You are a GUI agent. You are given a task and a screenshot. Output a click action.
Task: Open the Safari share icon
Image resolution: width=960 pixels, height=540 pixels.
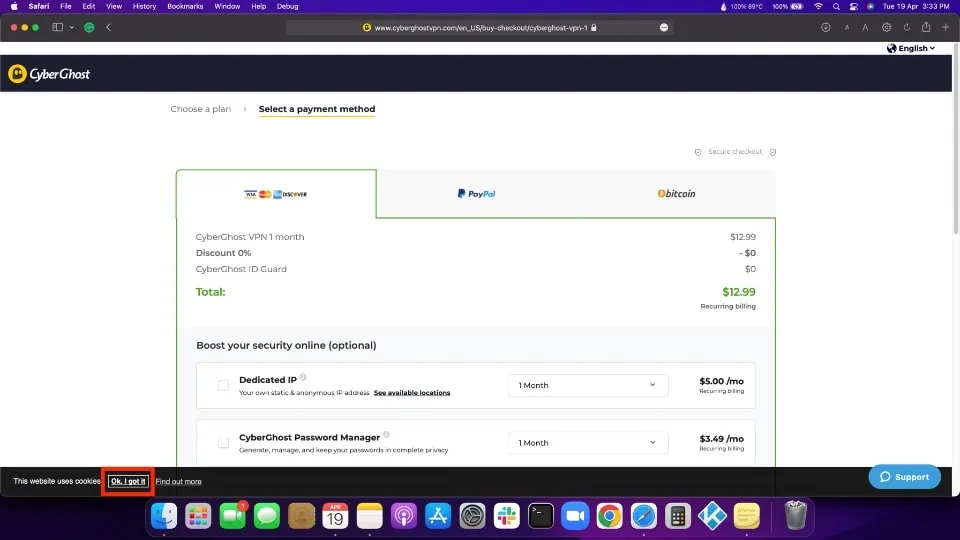click(x=926, y=27)
